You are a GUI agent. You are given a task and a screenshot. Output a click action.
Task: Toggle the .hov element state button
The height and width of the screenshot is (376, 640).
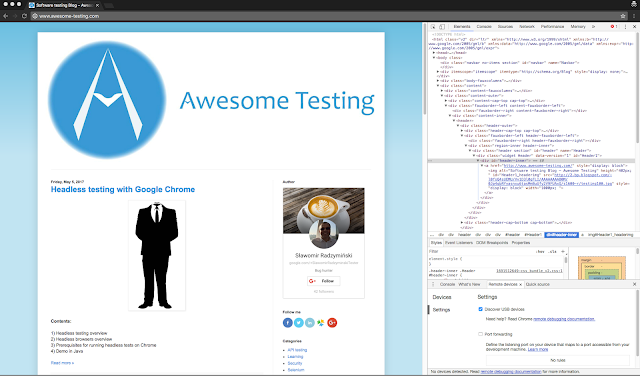[540, 251]
